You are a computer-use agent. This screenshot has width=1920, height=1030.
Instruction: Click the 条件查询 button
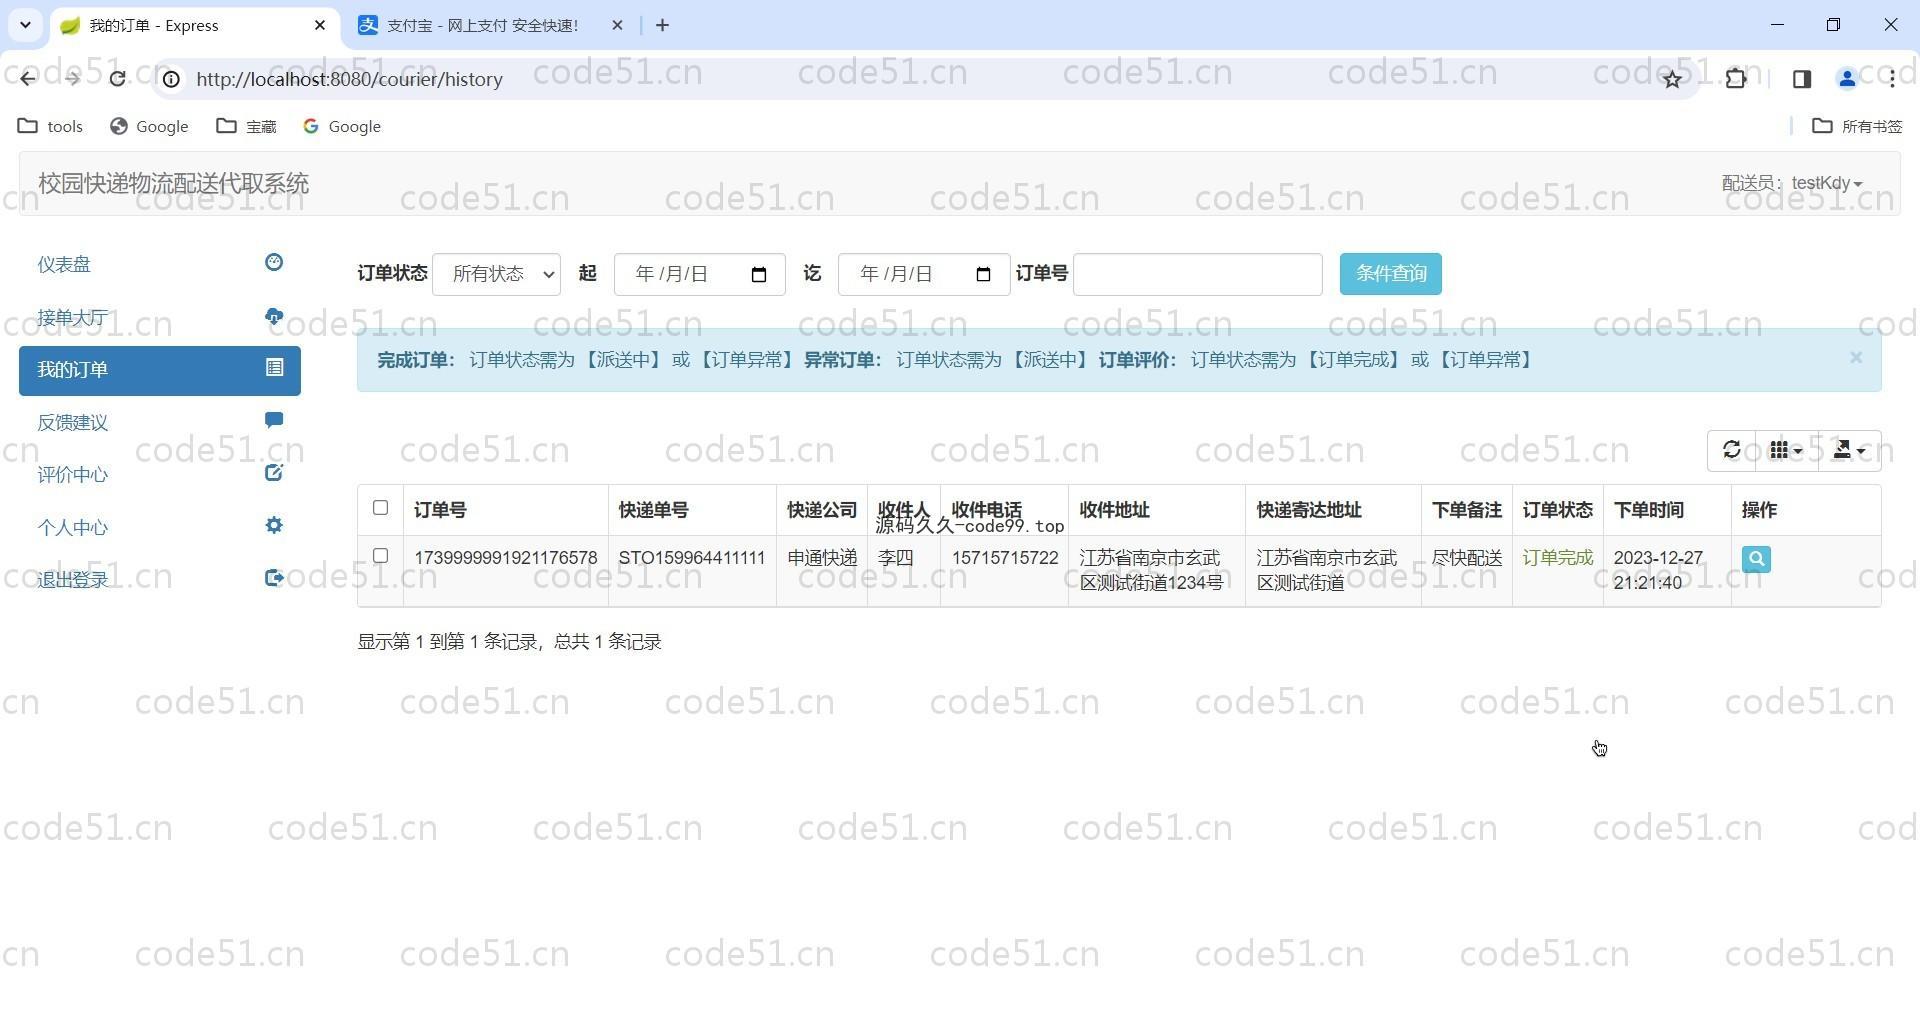click(1390, 274)
